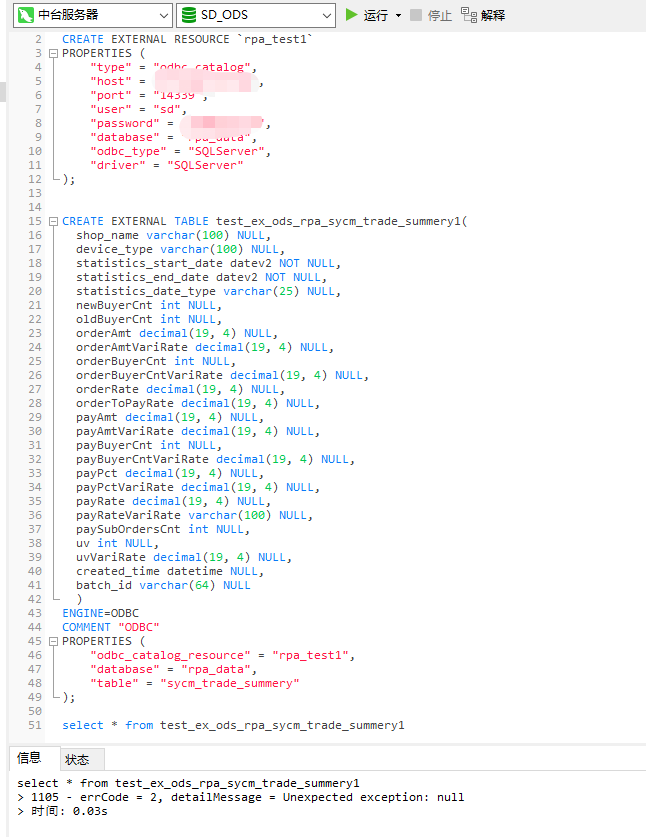Click the Explain (解释) icon

pos(468,15)
